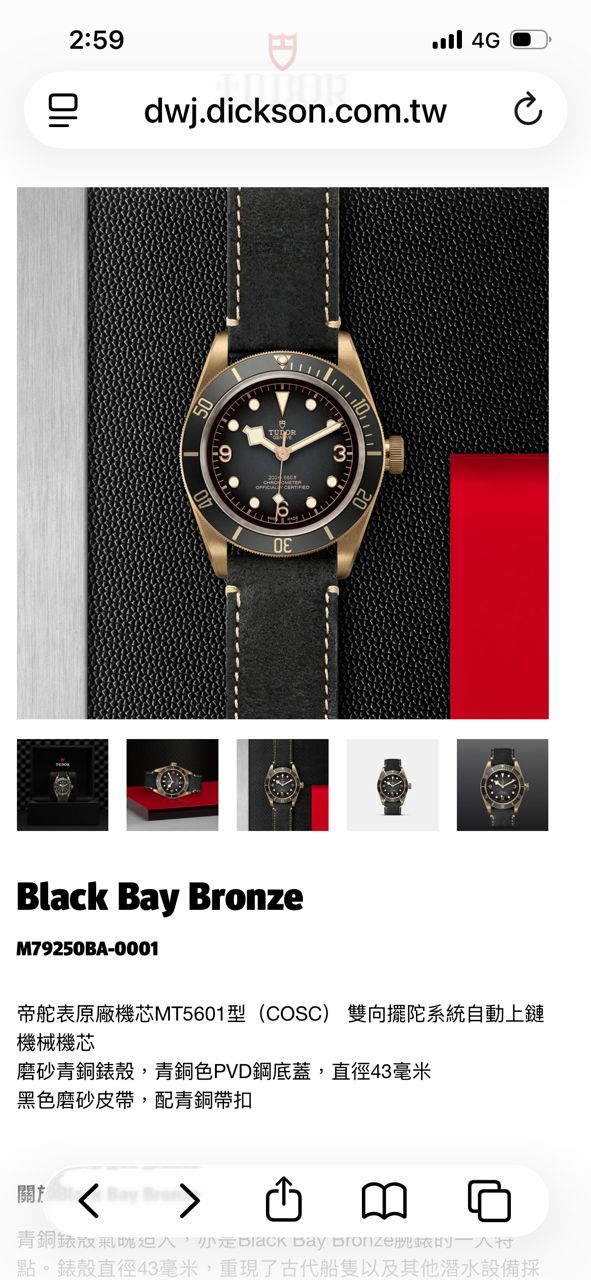Image resolution: width=591 pixels, height=1280 pixels.
Task: Go back with the left chevron
Action: 89,1200
